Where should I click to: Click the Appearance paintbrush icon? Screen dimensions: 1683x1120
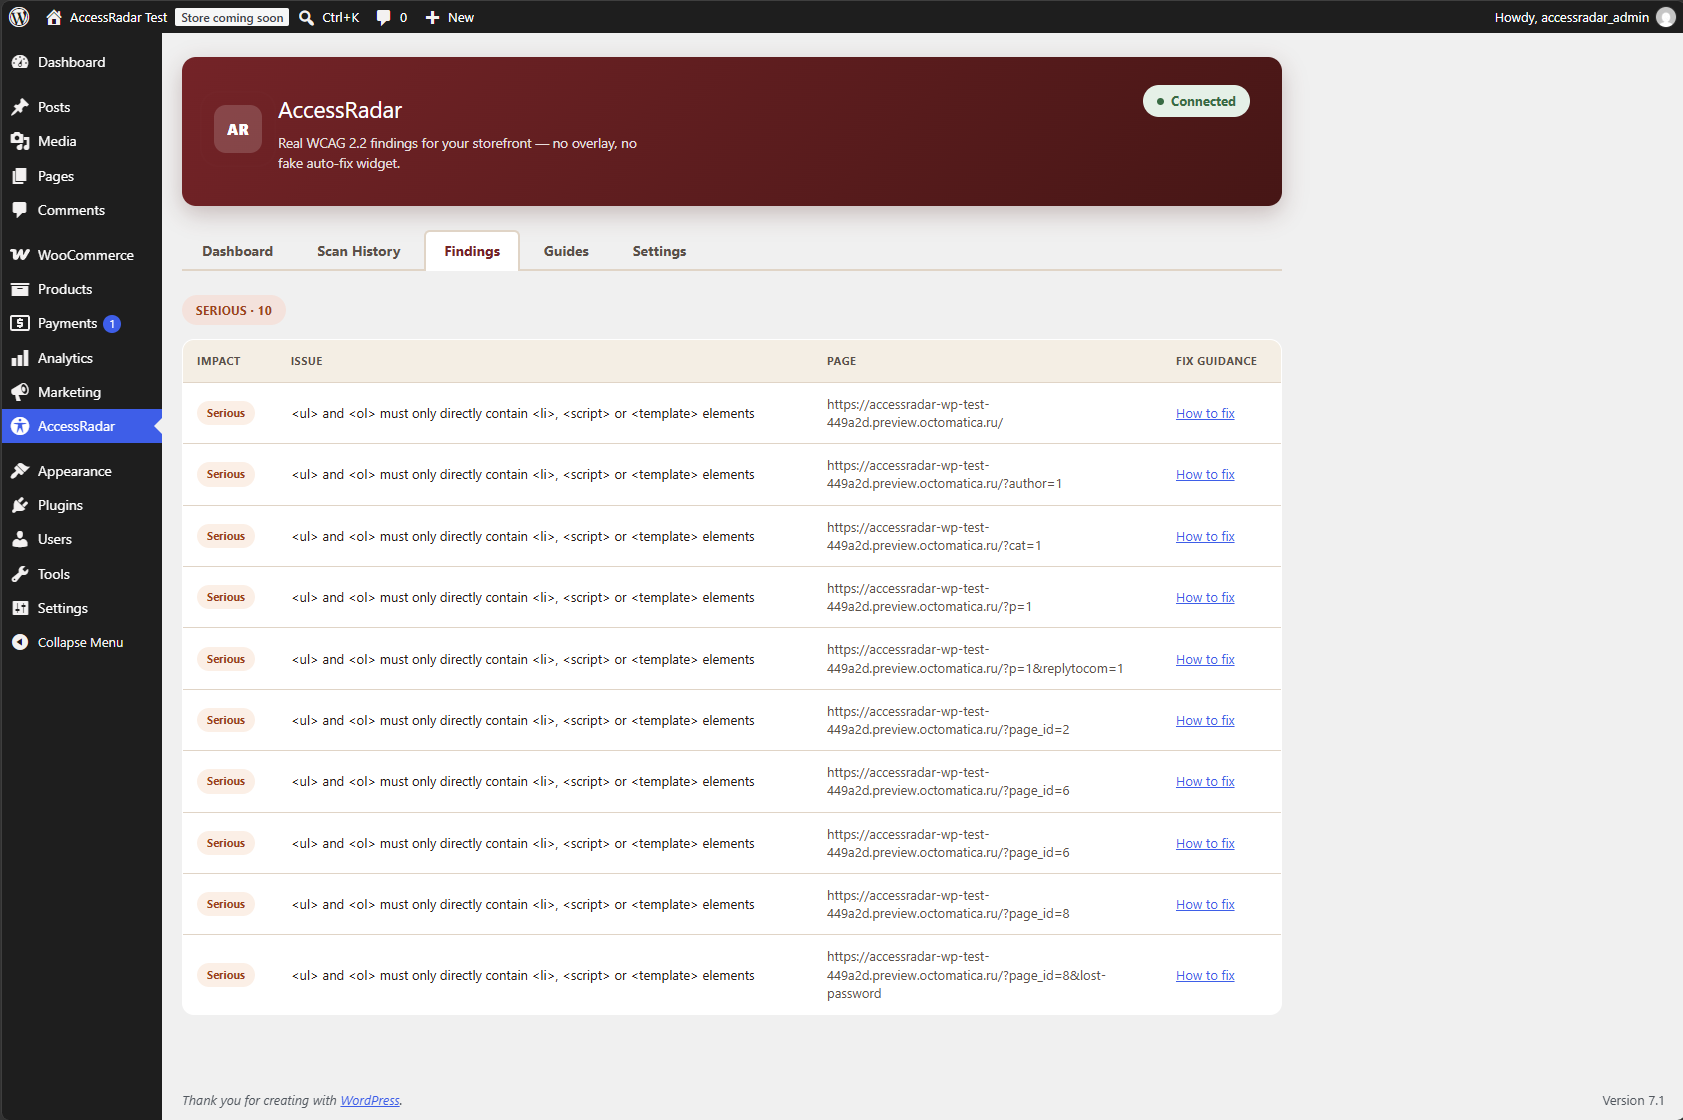point(20,471)
